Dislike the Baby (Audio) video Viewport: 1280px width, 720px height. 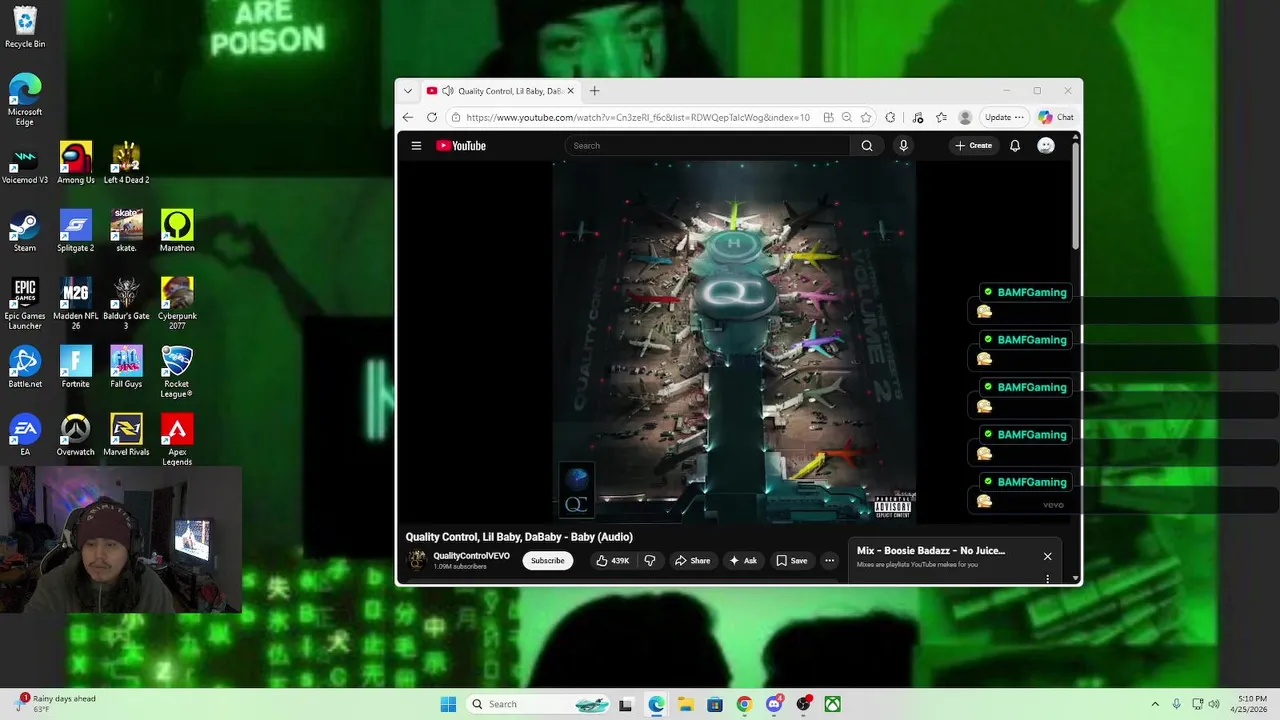coord(650,561)
